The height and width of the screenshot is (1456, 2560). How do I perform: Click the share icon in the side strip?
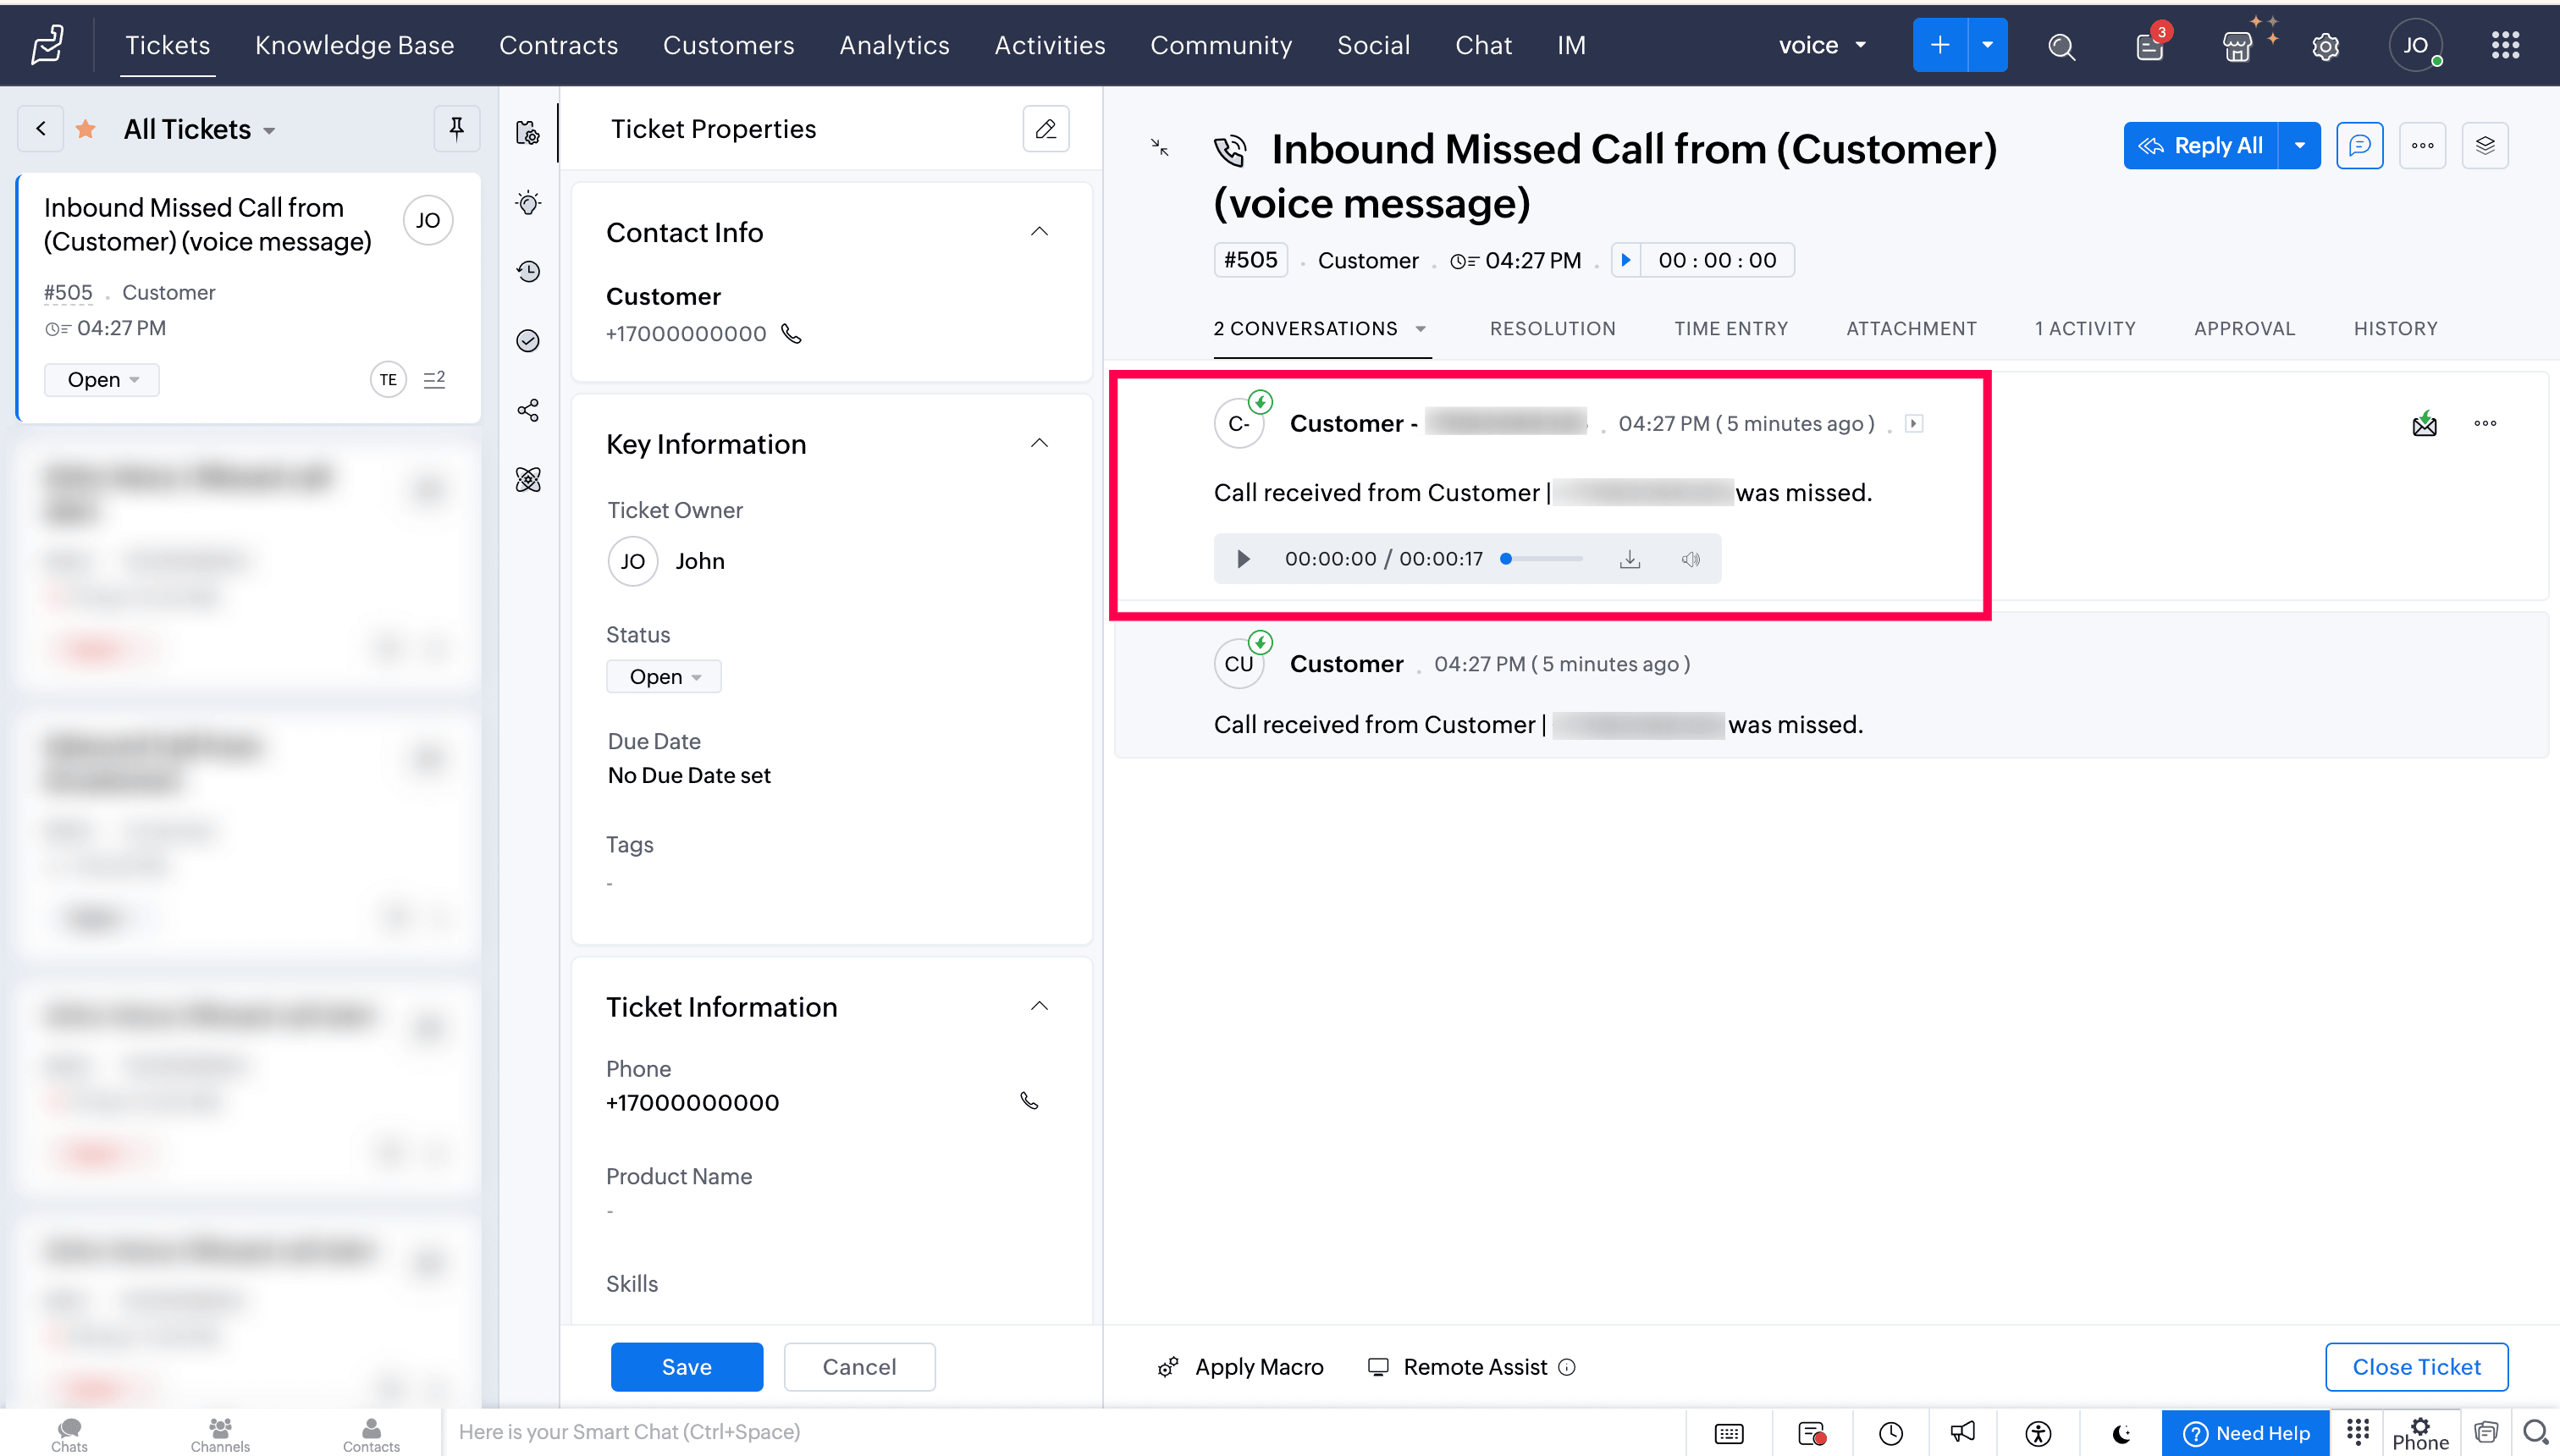pos(528,410)
